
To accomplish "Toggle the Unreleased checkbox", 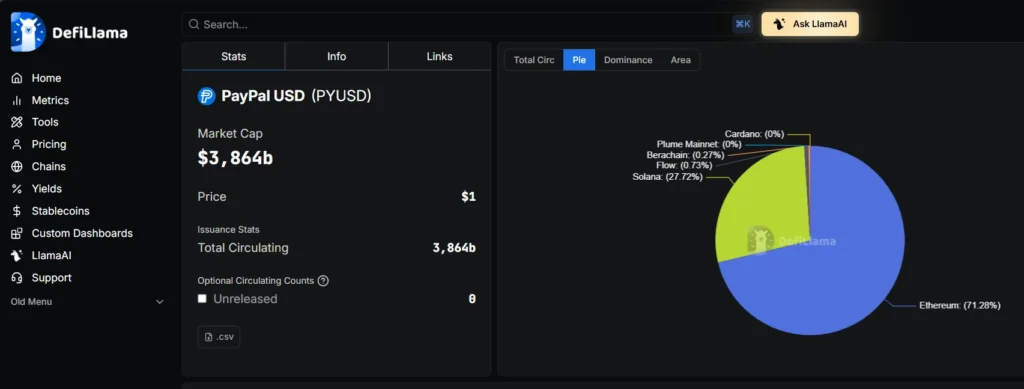I will click(202, 298).
